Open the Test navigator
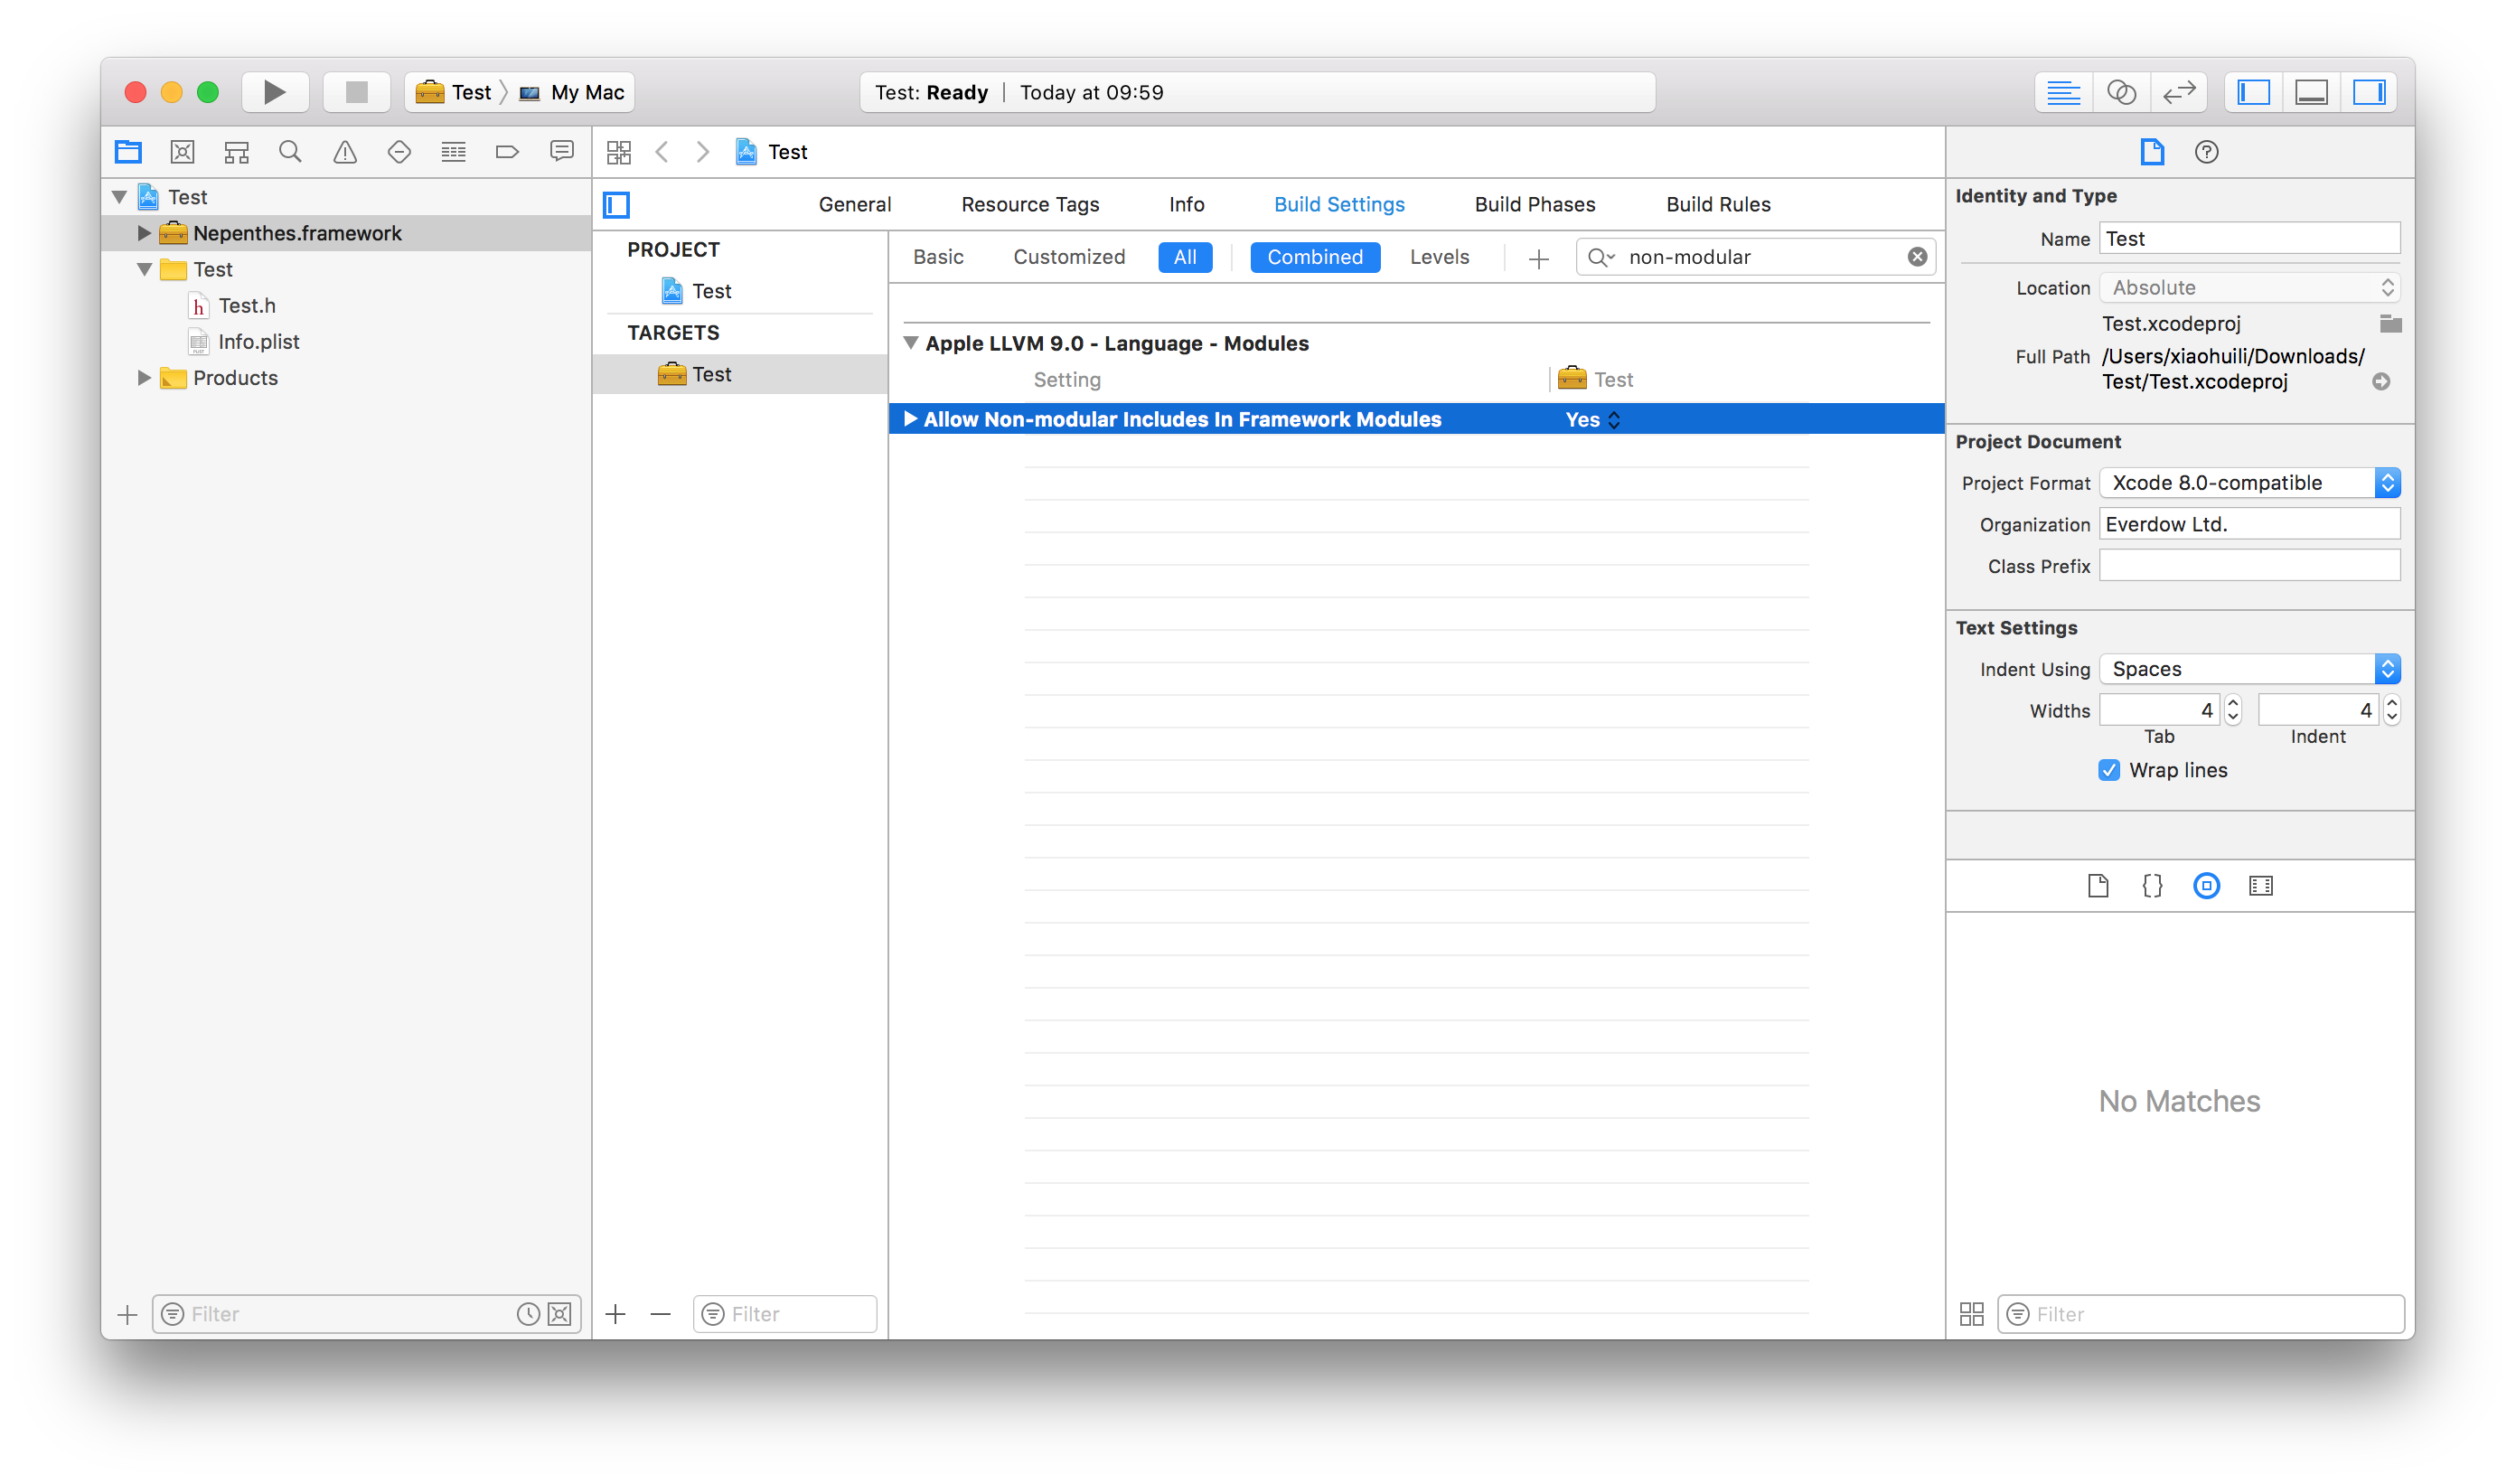Image resolution: width=2516 pixels, height=1484 pixels. 399,152
